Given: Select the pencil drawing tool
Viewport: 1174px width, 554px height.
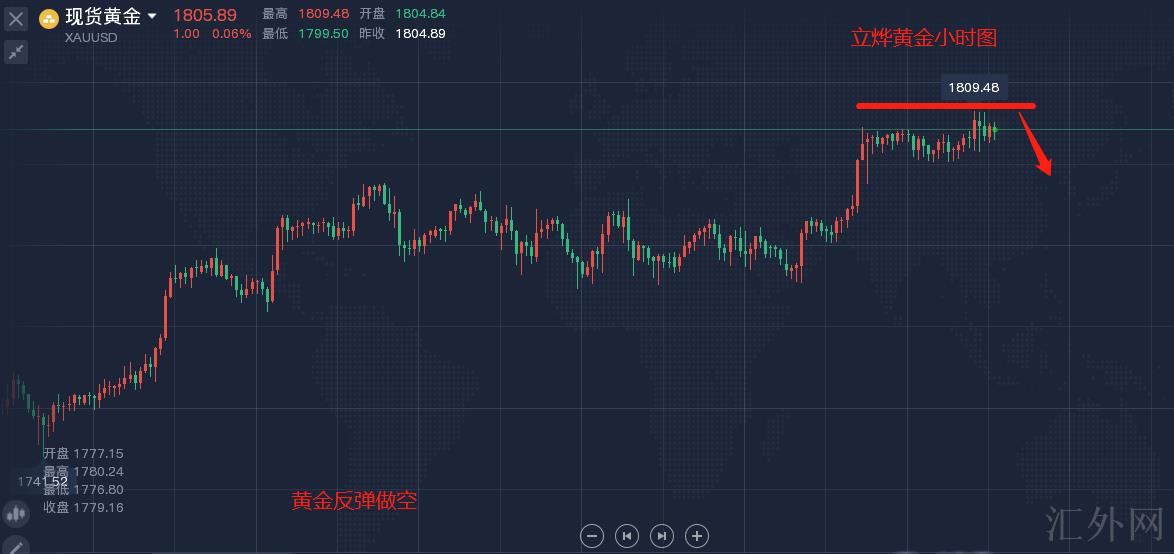Looking at the screenshot, I should click(16, 546).
